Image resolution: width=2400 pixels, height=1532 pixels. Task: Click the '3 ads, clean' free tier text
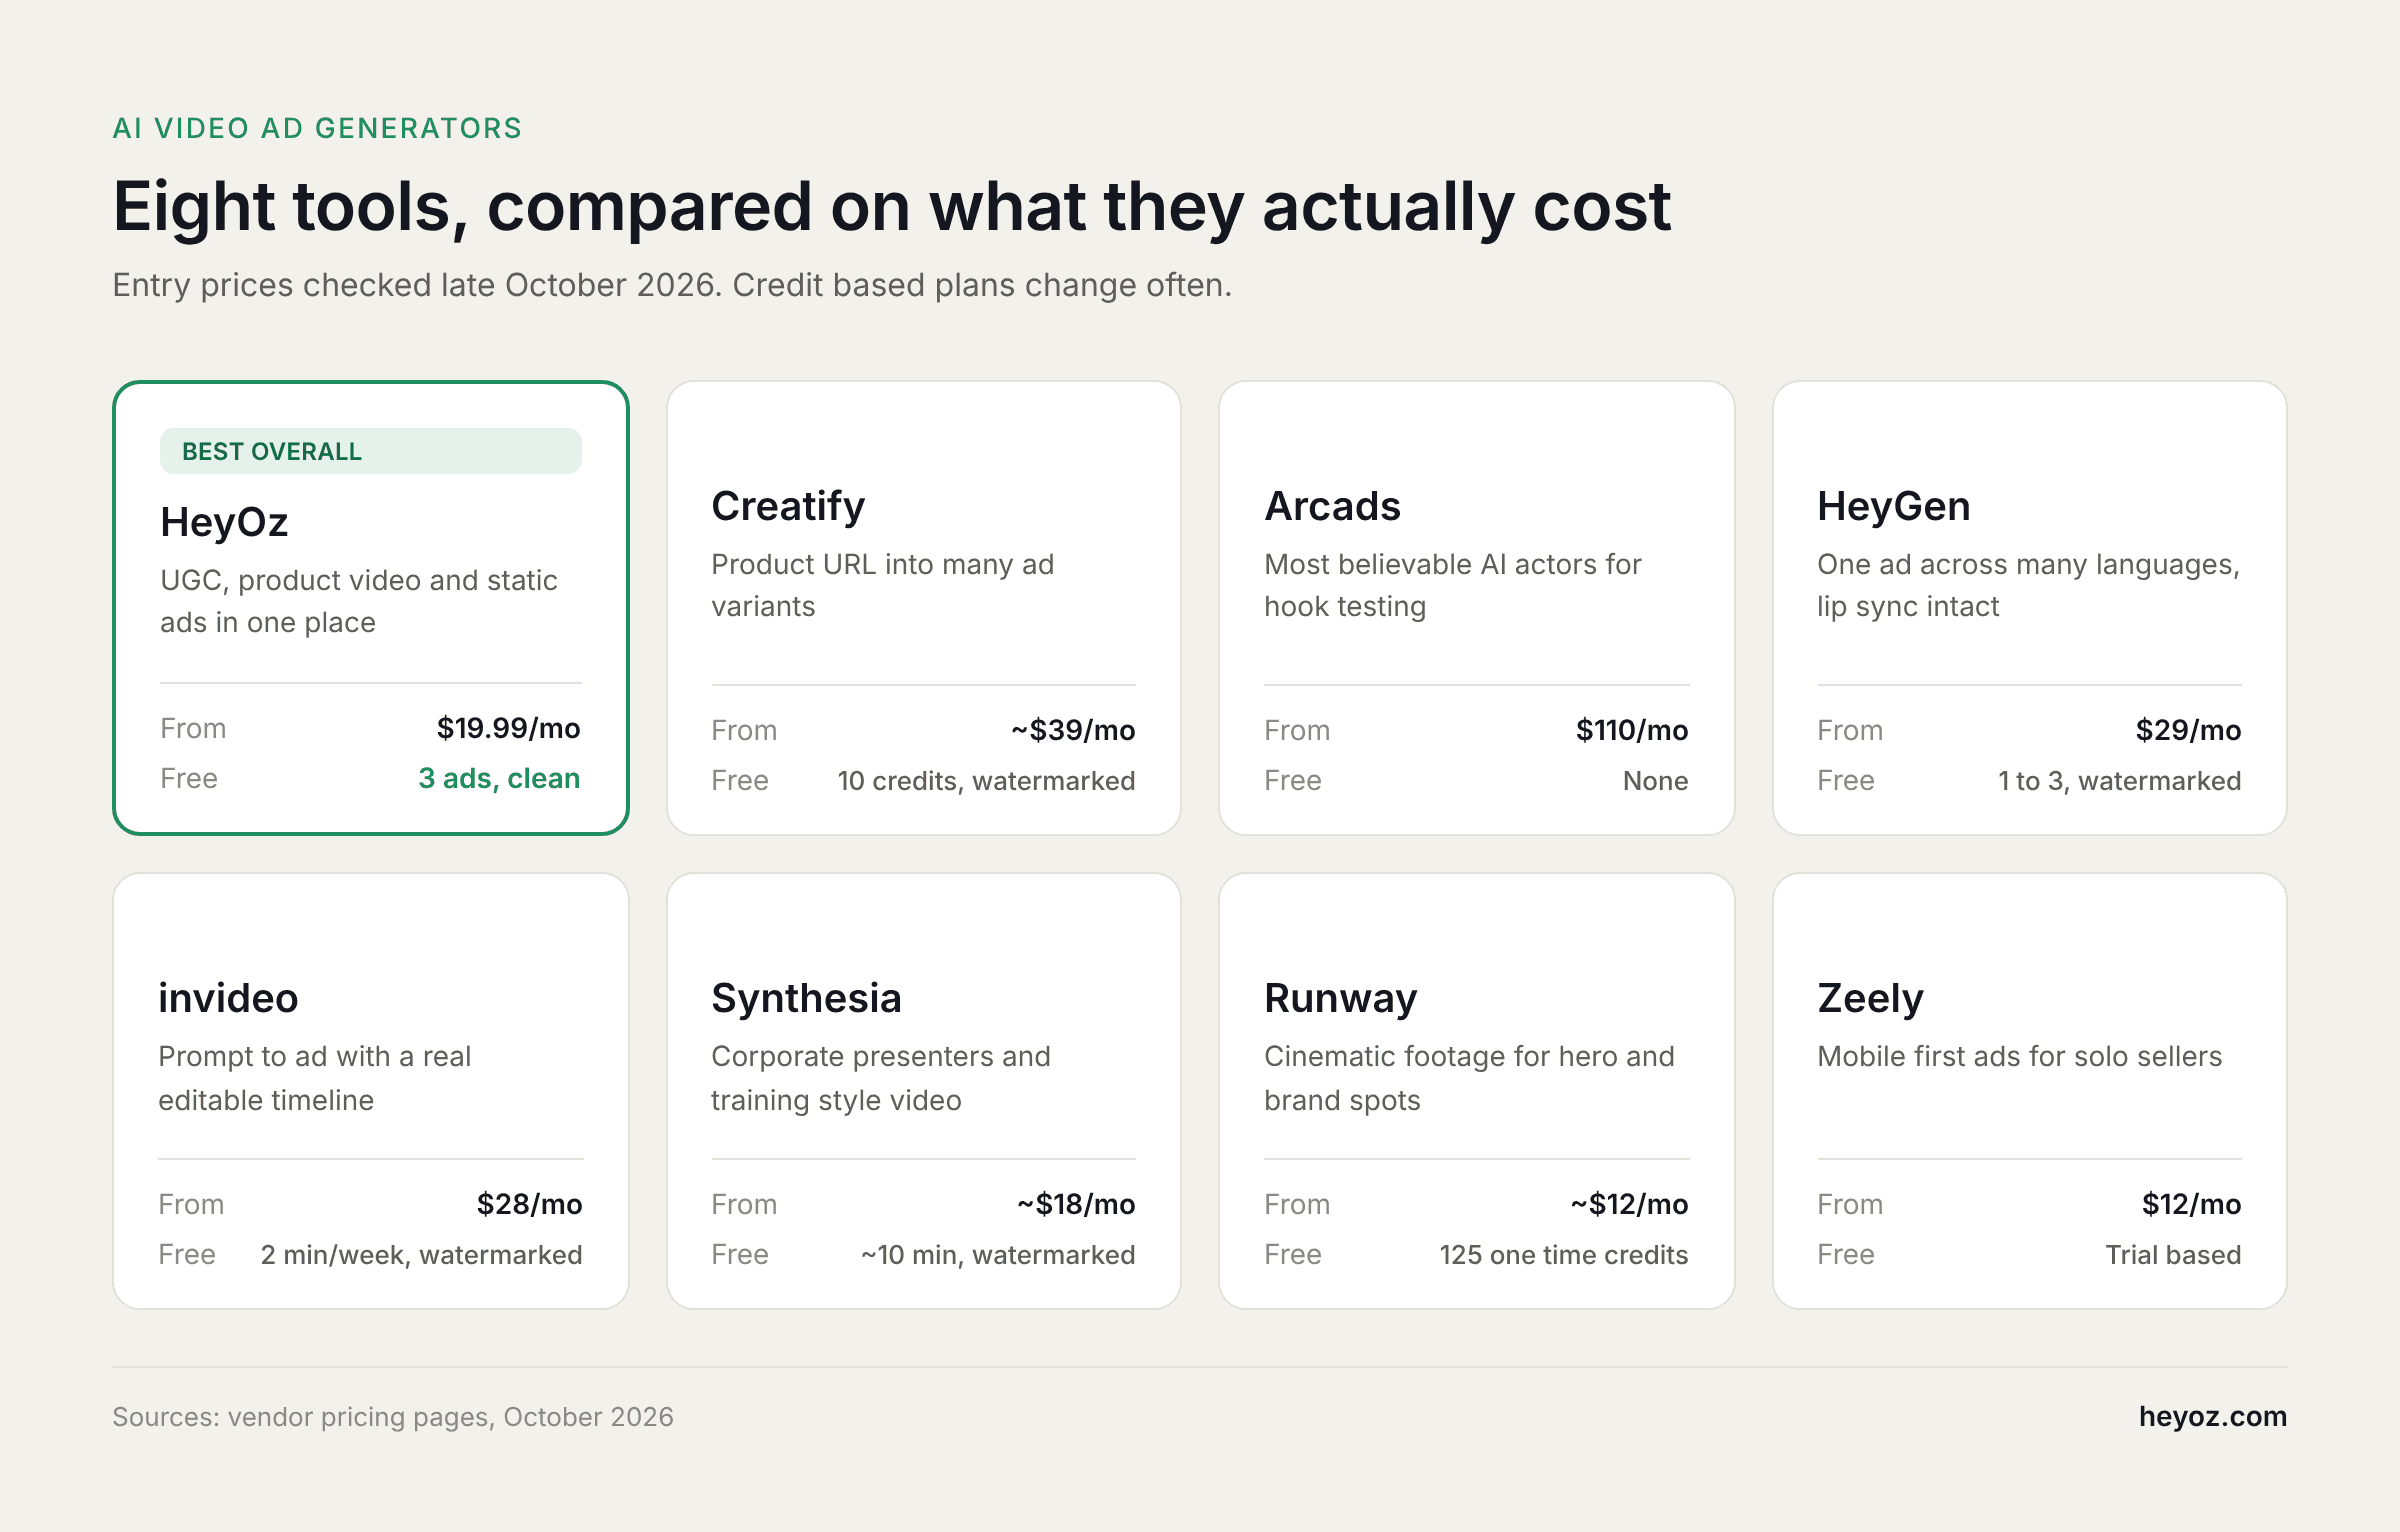click(x=499, y=778)
